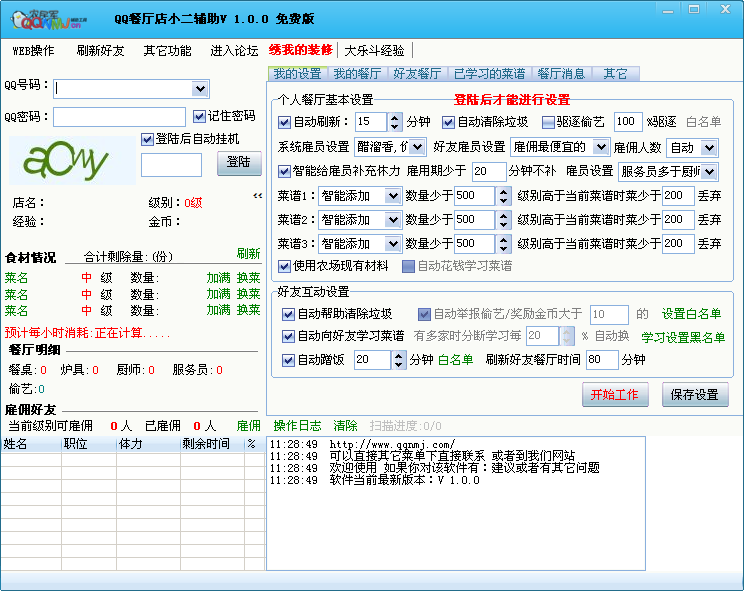Click the captcha verification image
Screen dimensions: 744x591
pyautogui.click(x=70, y=160)
